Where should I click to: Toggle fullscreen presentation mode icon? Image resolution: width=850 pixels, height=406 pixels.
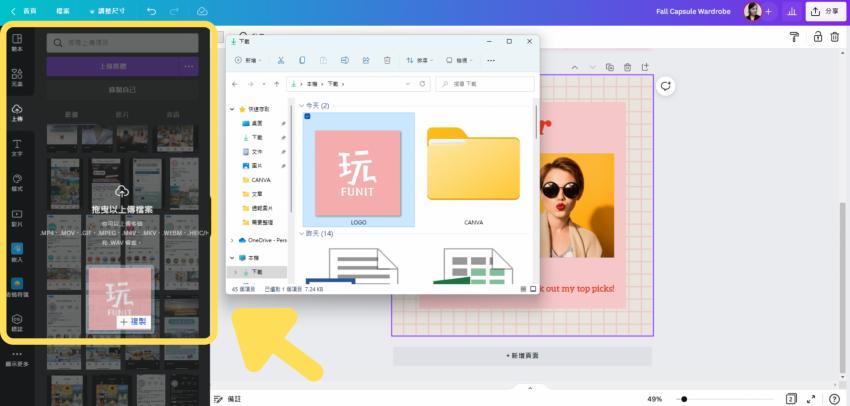click(811, 399)
